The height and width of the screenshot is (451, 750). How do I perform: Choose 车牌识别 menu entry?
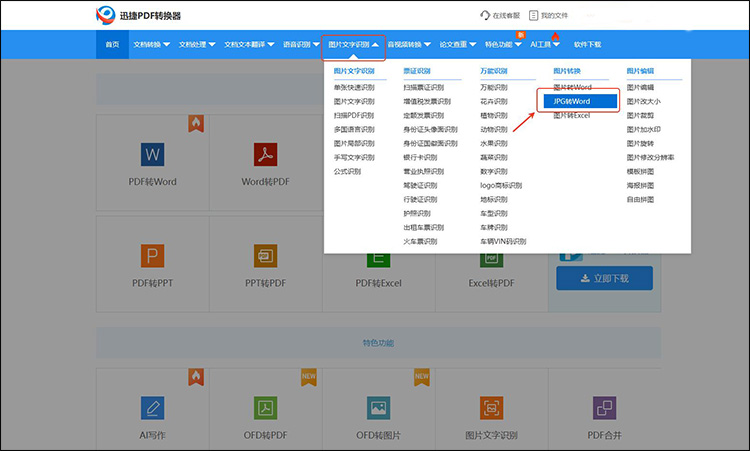[x=494, y=227]
